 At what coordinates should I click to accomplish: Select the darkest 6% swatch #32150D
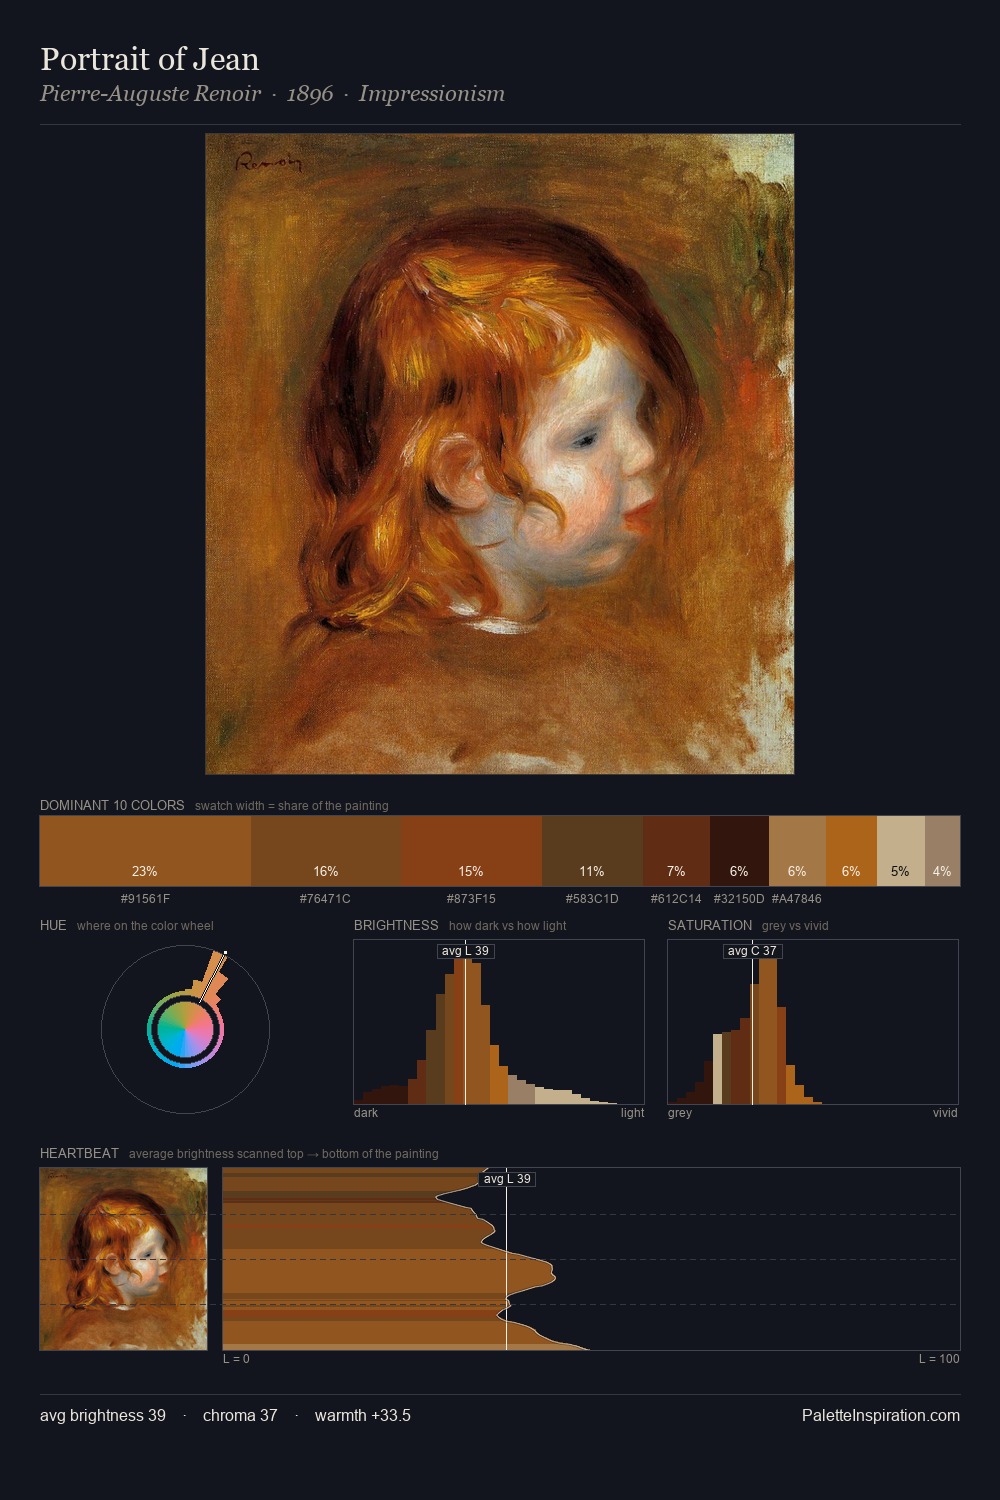tap(739, 851)
